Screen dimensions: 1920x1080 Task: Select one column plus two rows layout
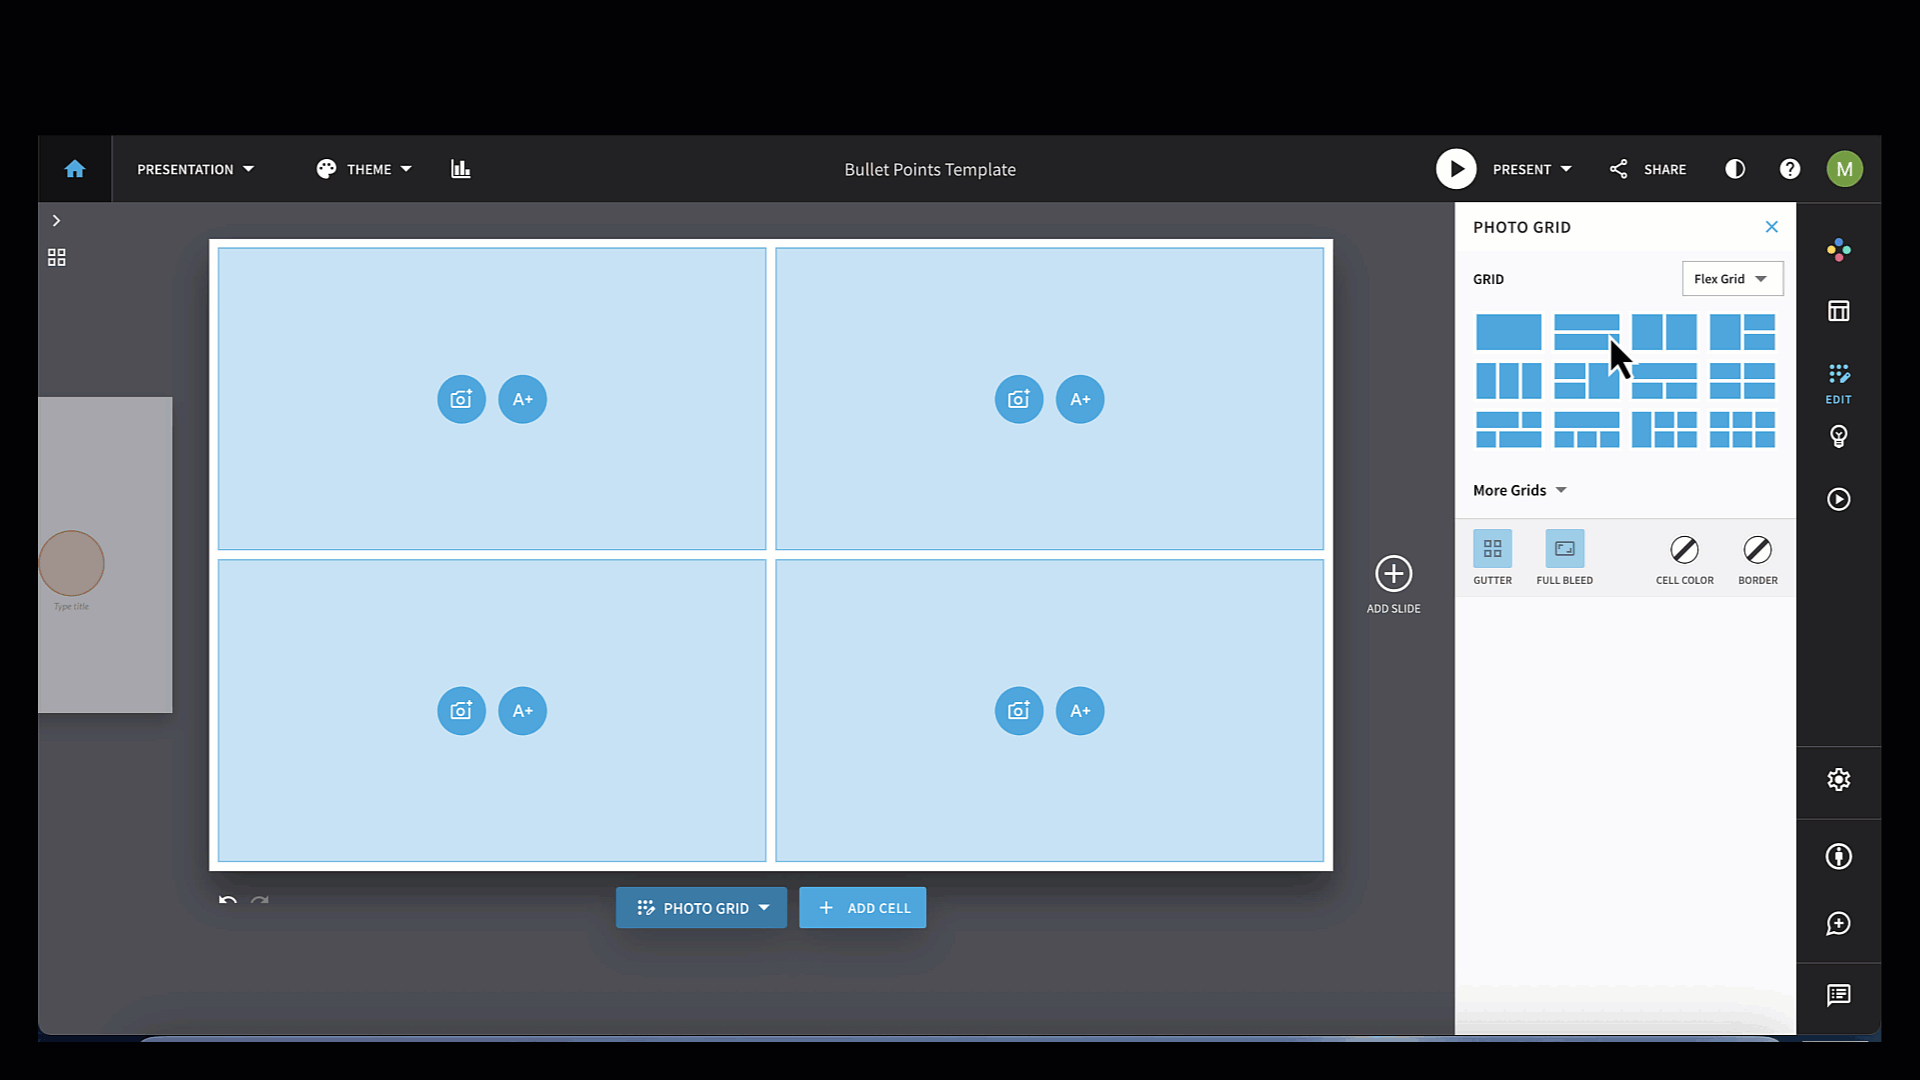point(1743,332)
